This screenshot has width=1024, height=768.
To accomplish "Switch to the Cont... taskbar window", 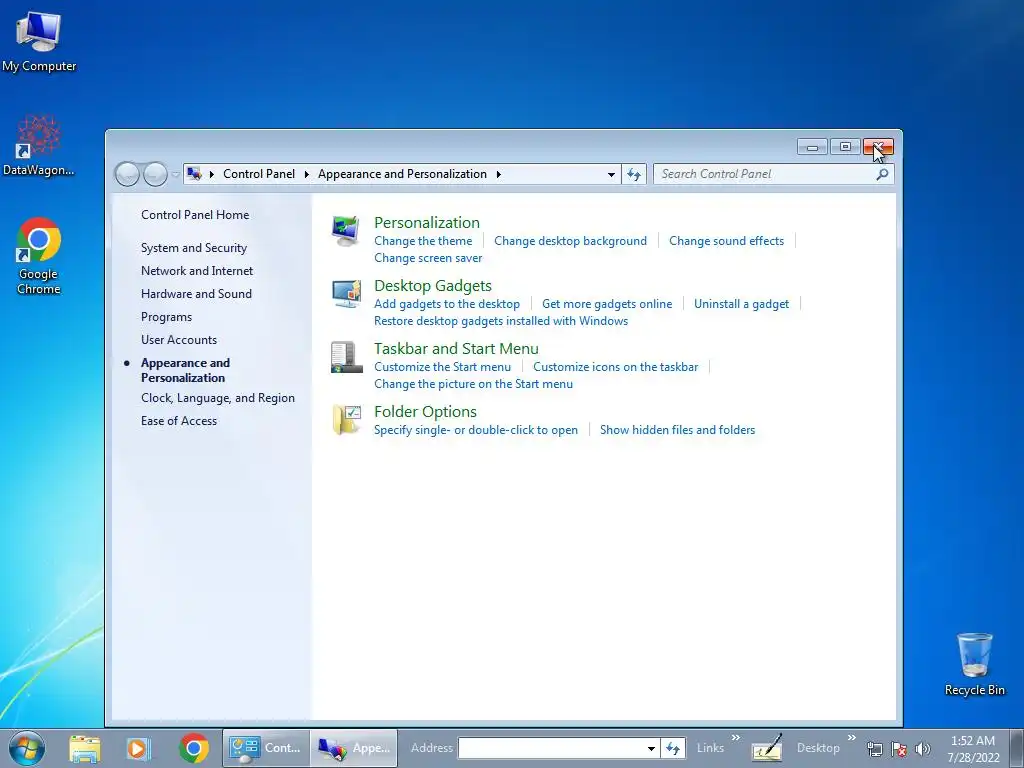I will point(266,748).
